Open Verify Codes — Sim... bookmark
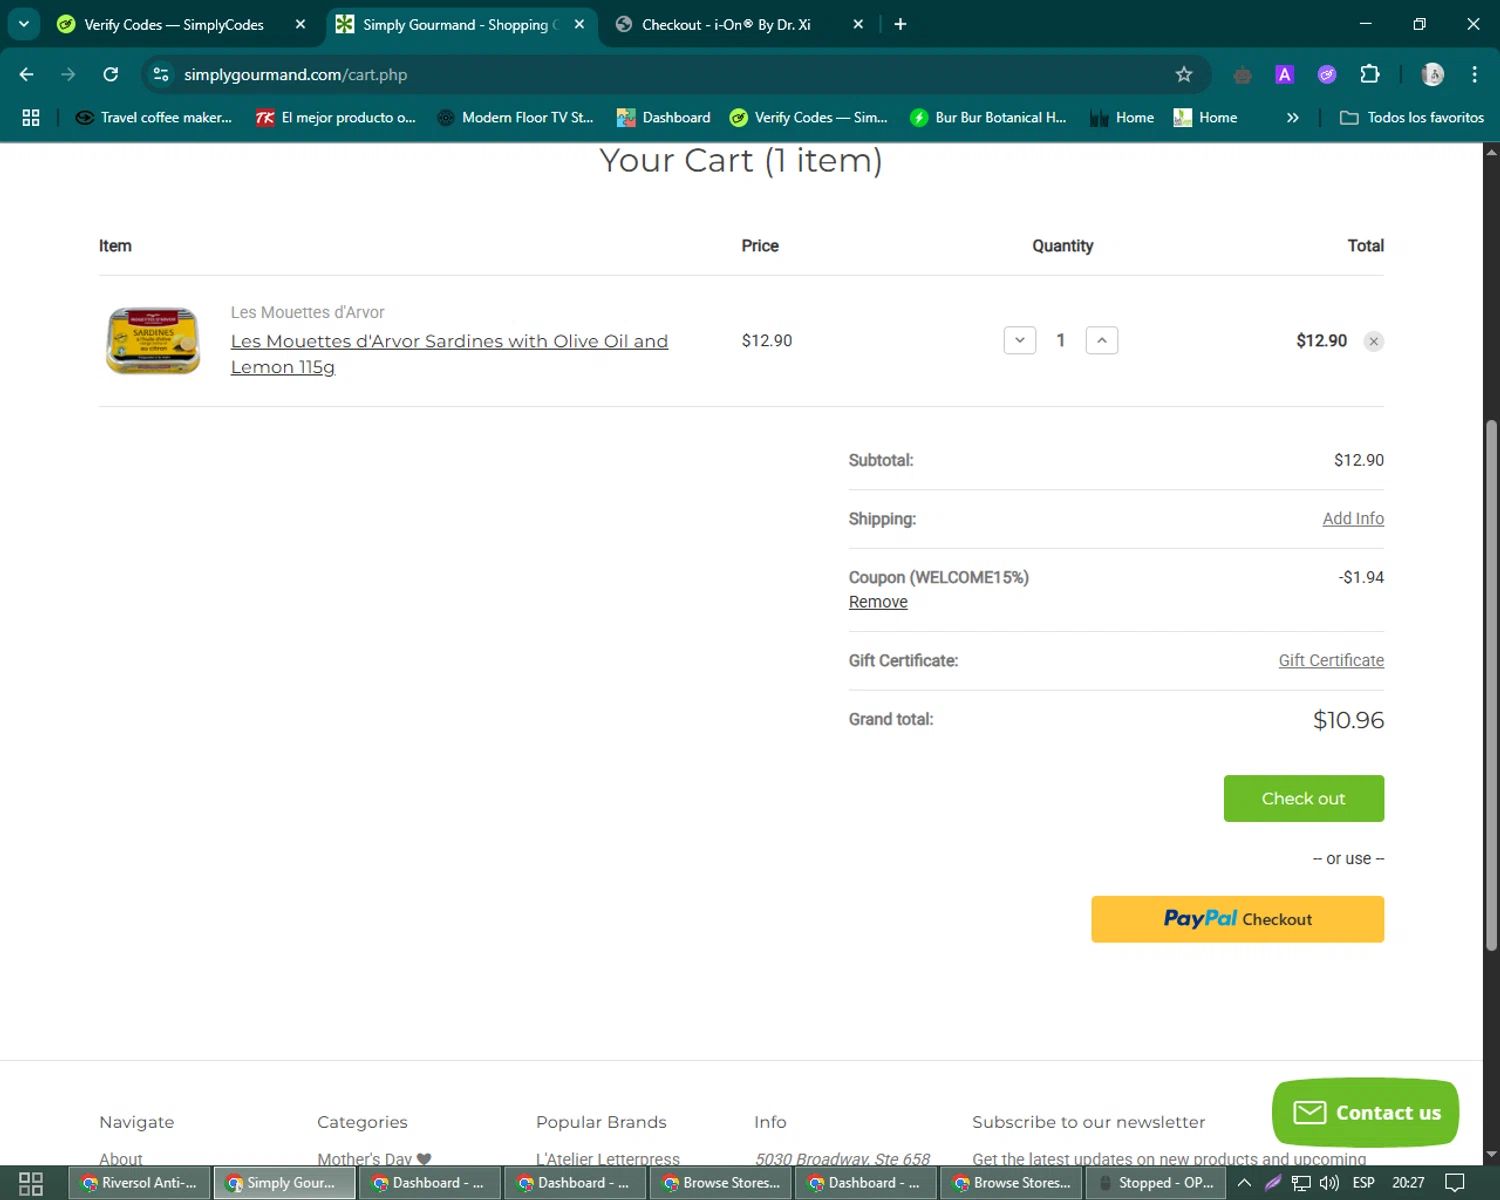This screenshot has width=1500, height=1200. point(809,118)
